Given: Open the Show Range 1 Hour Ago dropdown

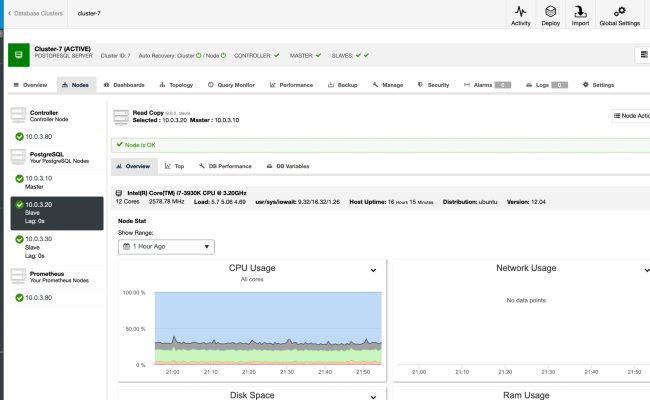Looking at the screenshot, I should click(166, 247).
